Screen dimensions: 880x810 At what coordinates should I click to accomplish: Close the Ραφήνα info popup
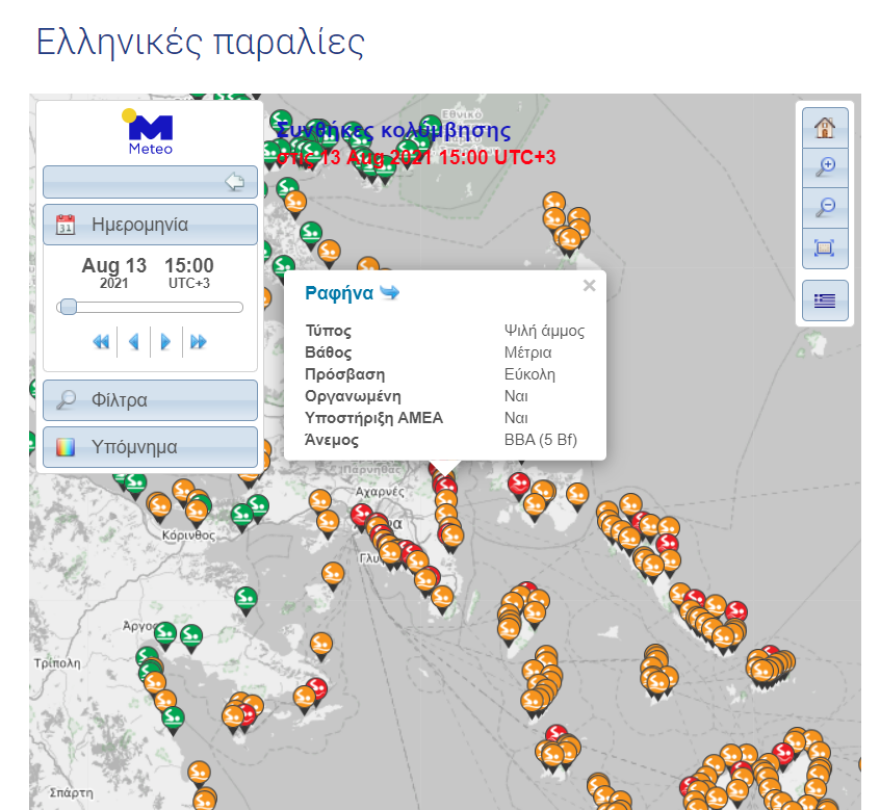[589, 285]
